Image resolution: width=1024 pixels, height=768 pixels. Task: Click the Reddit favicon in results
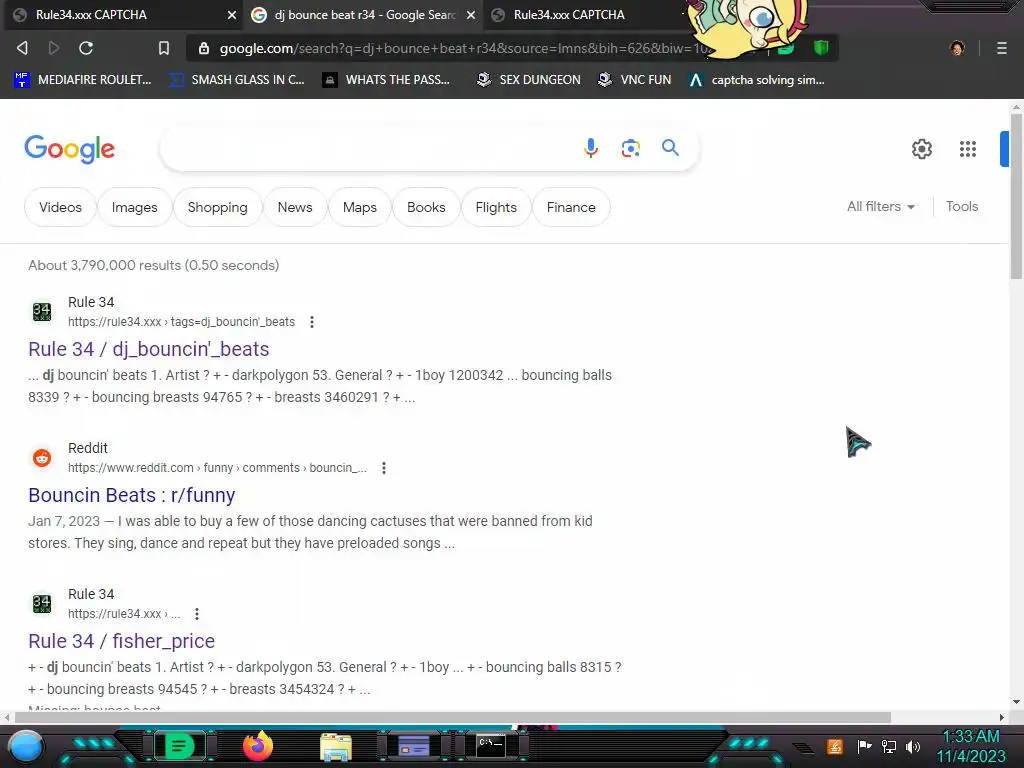(42, 458)
